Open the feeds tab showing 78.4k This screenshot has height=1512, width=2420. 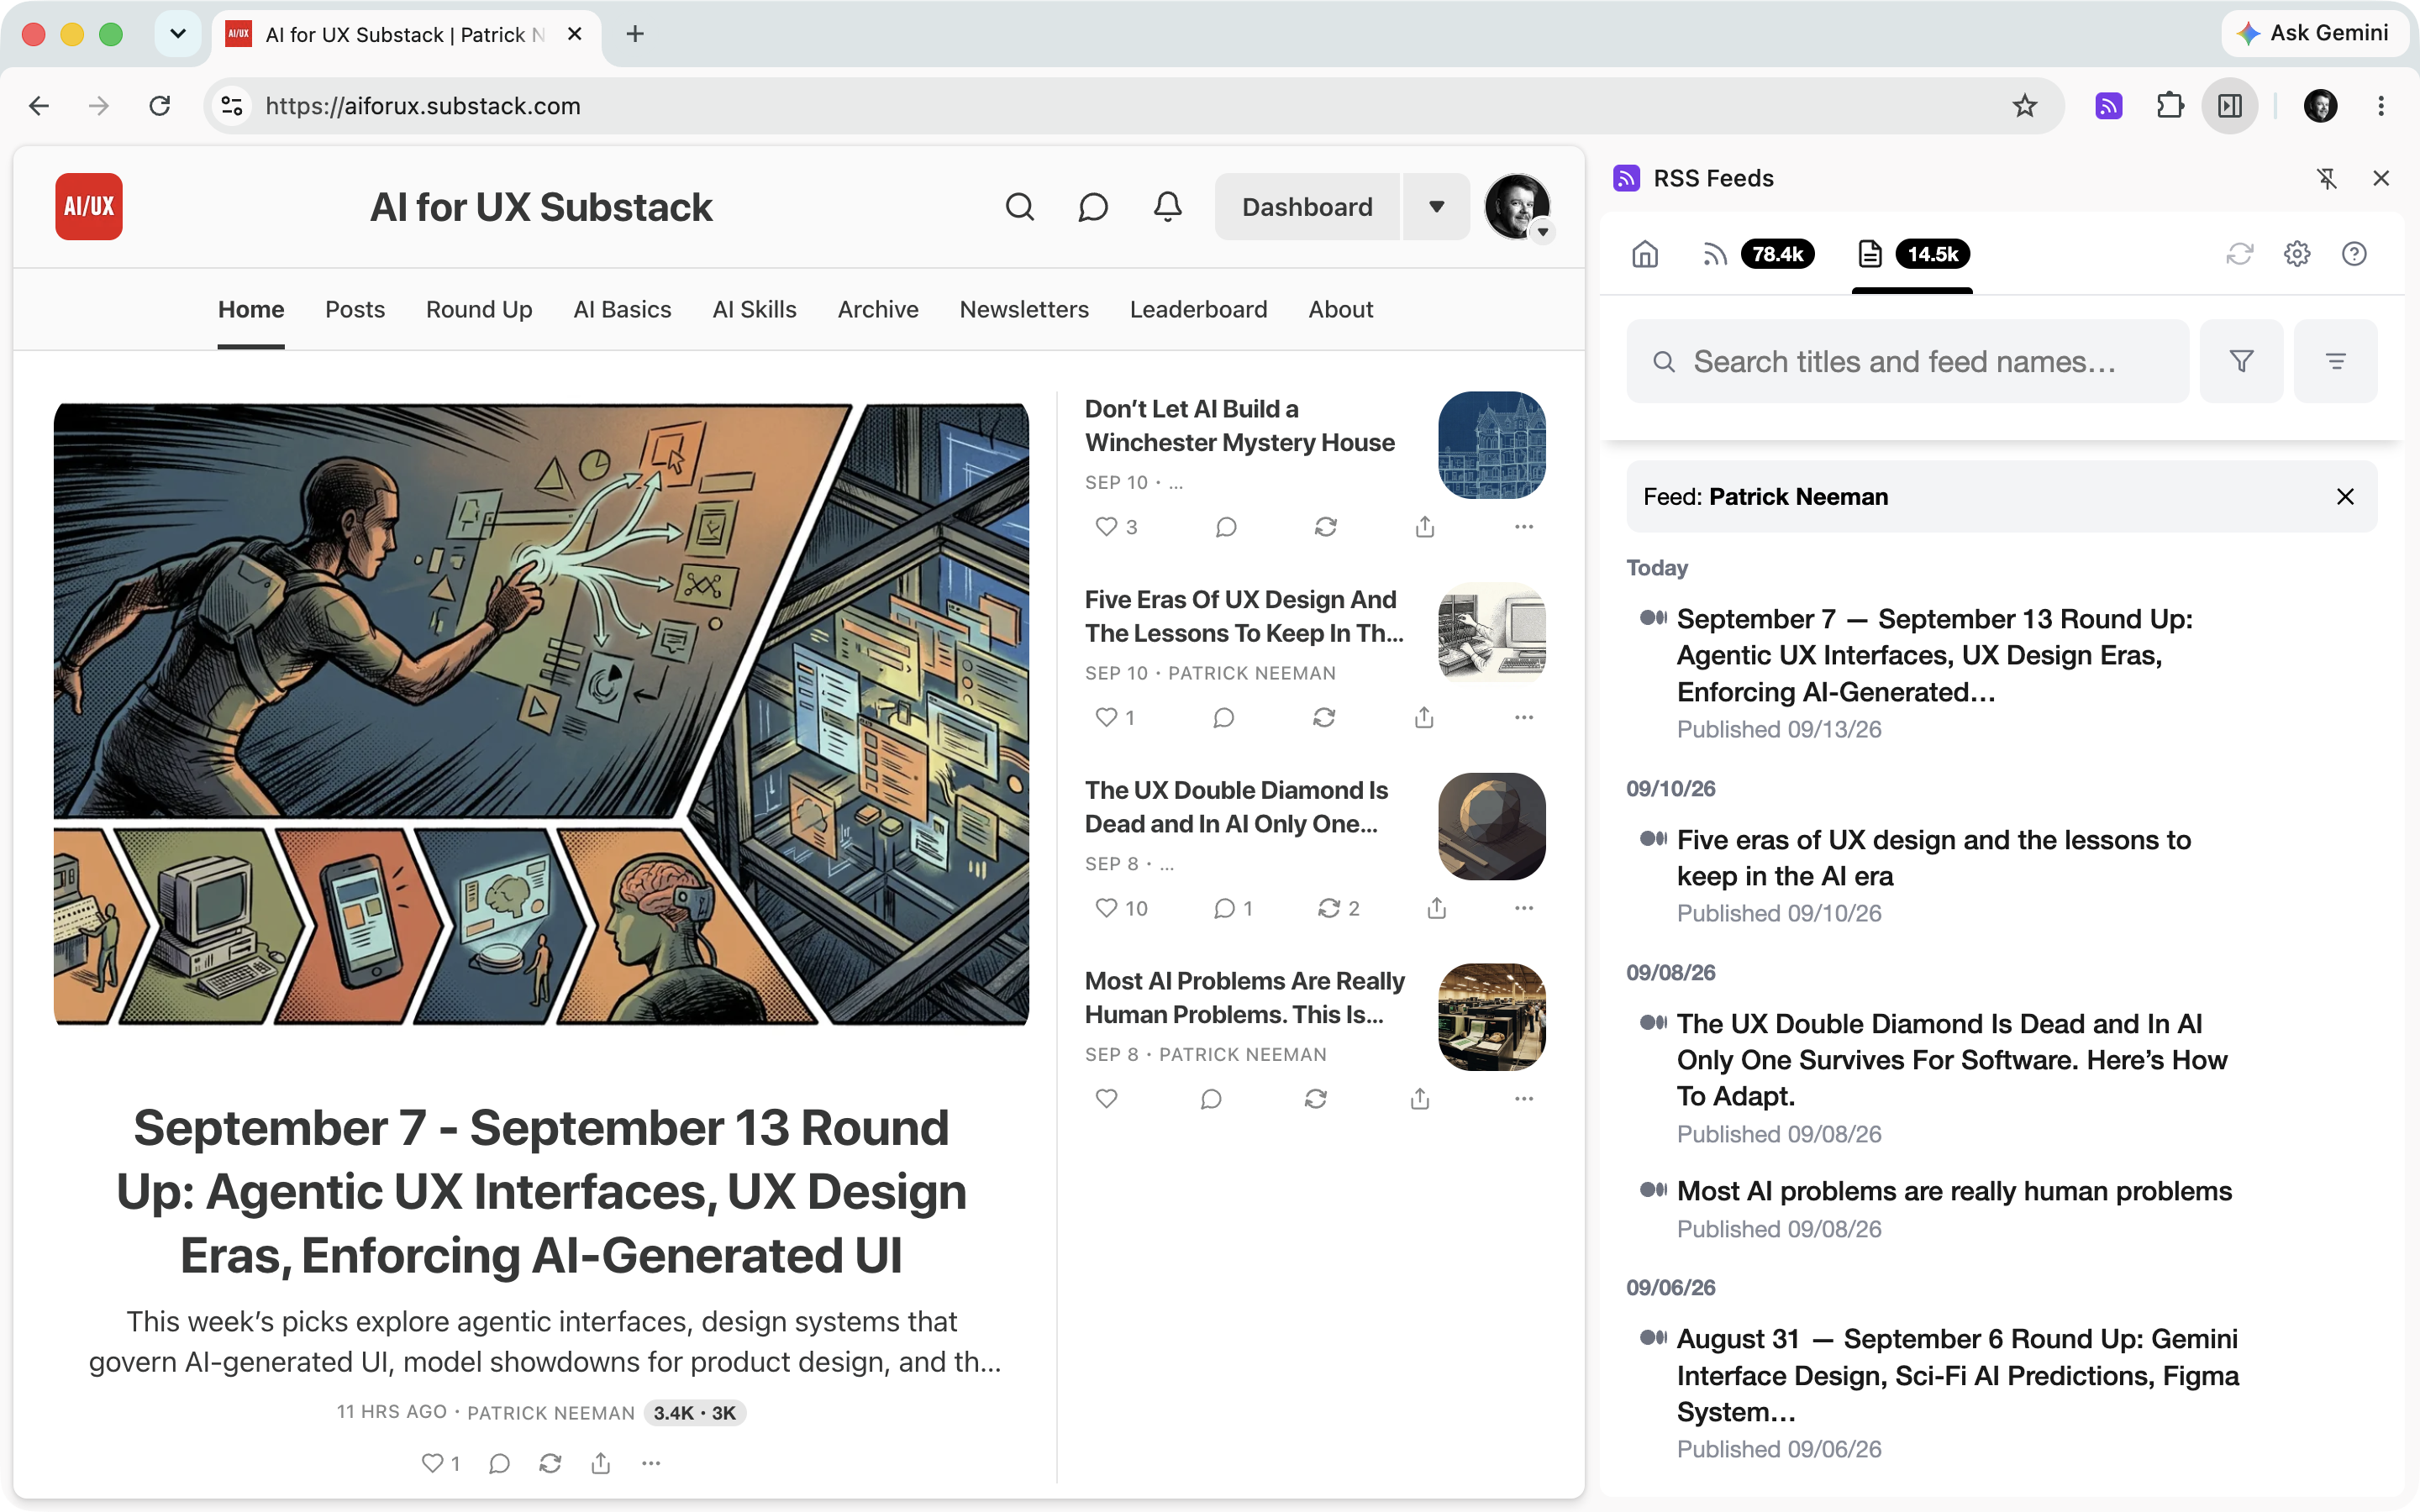click(1757, 254)
